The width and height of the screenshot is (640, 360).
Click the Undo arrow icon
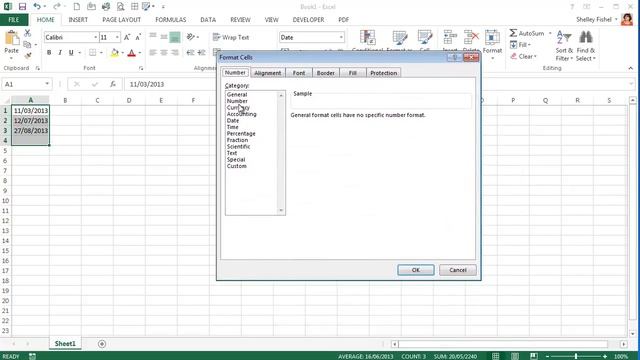[37, 7]
